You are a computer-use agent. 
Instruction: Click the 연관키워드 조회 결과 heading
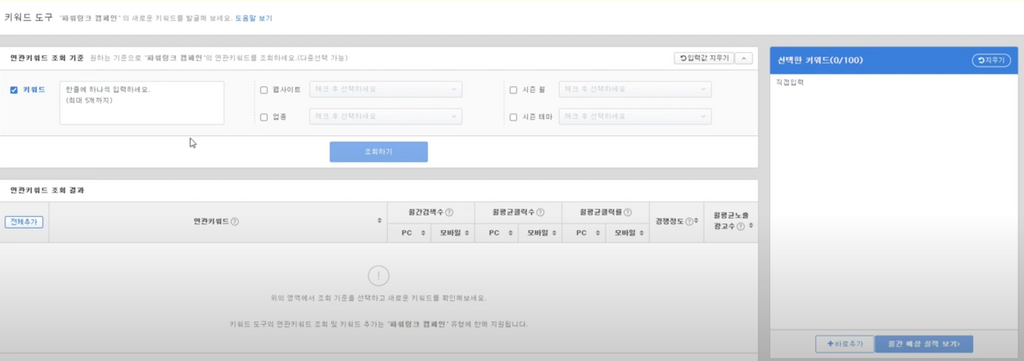point(47,191)
